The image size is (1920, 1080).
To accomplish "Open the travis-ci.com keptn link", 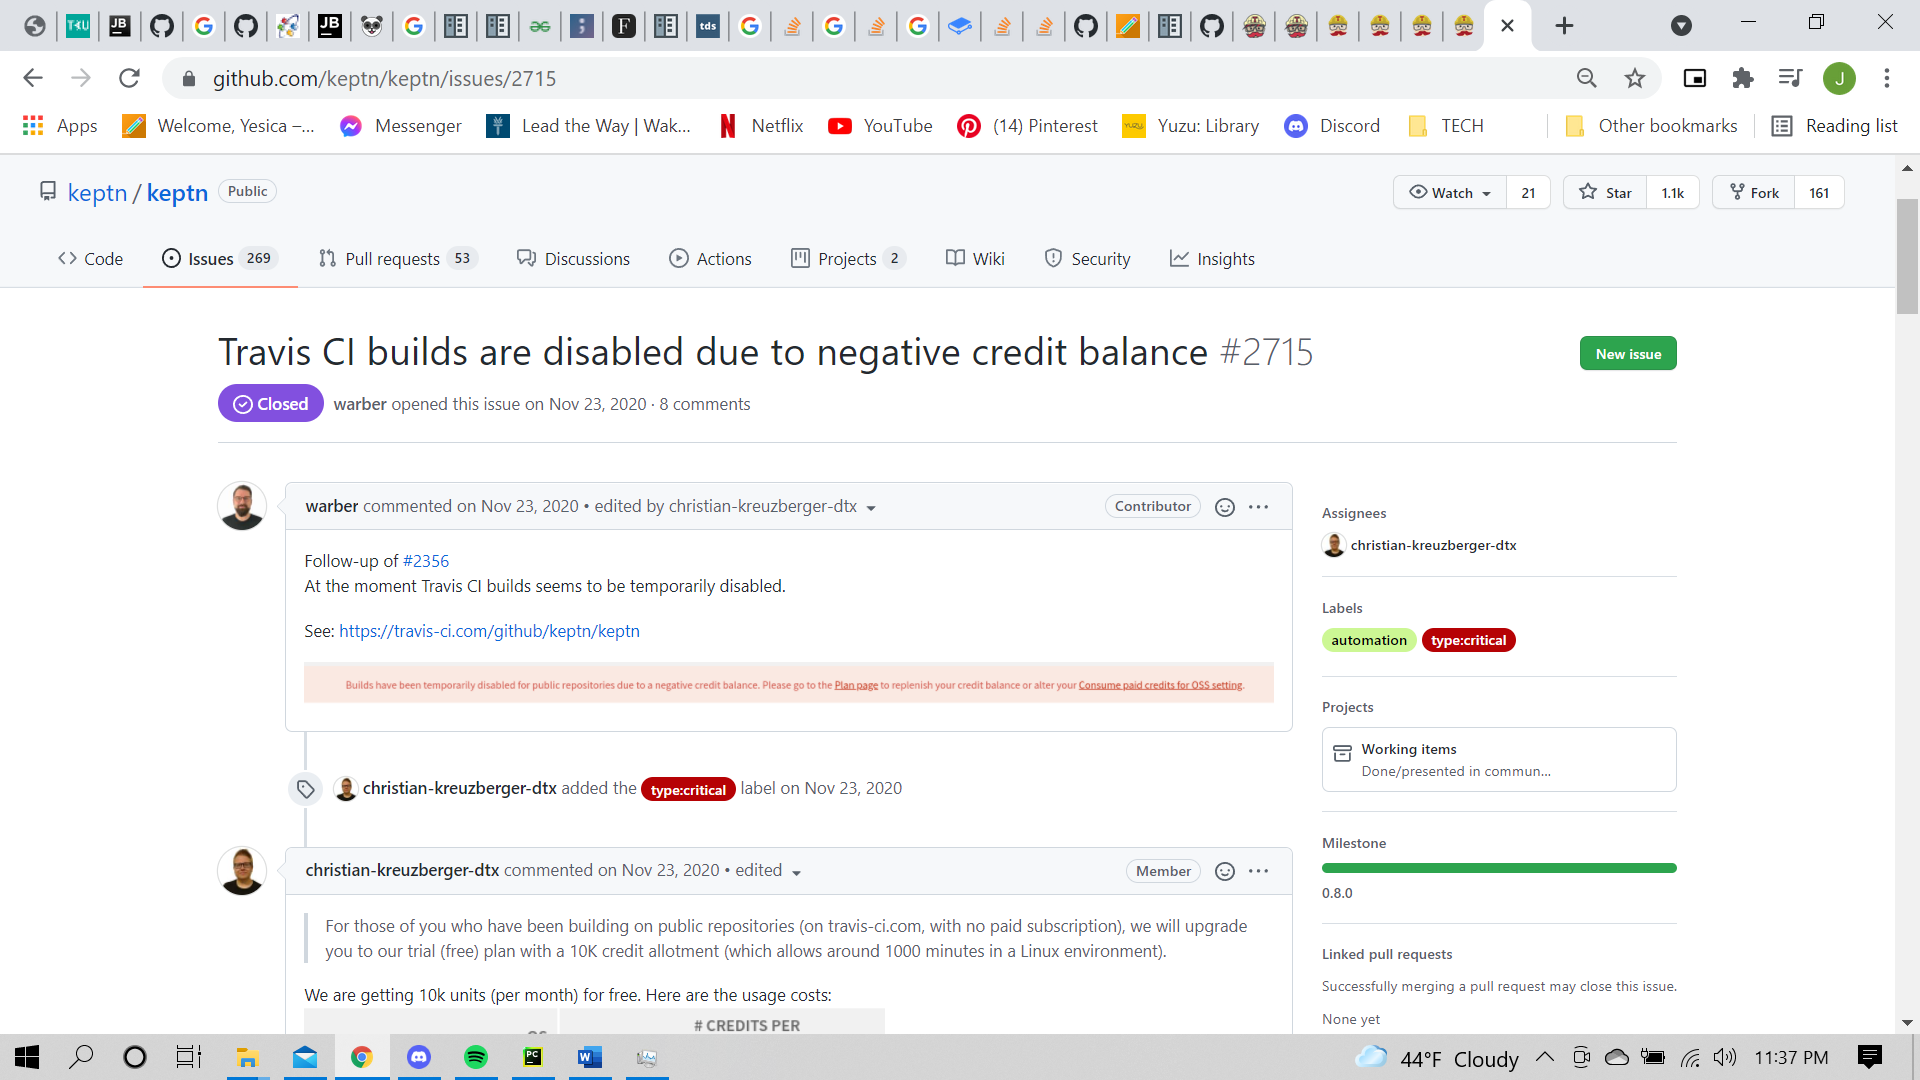I will coord(489,631).
